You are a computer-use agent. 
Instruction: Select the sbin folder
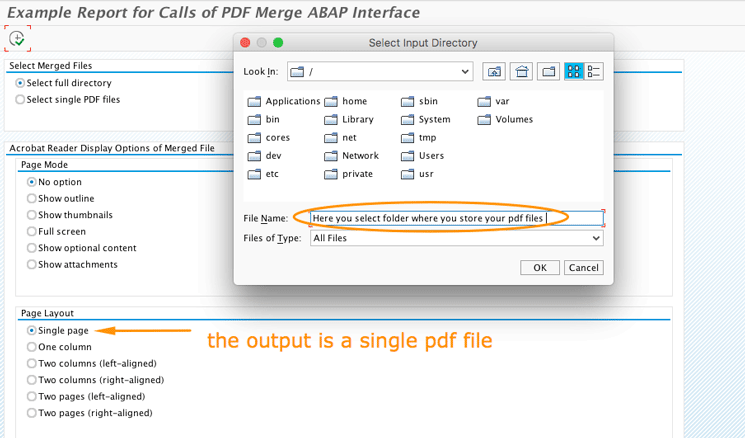[x=420, y=101]
